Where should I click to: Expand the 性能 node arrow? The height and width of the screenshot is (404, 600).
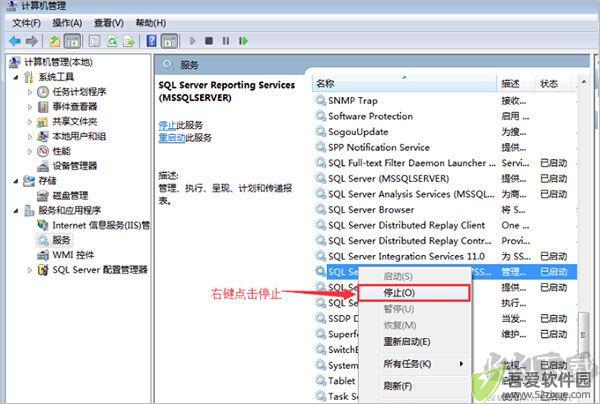tap(30, 152)
